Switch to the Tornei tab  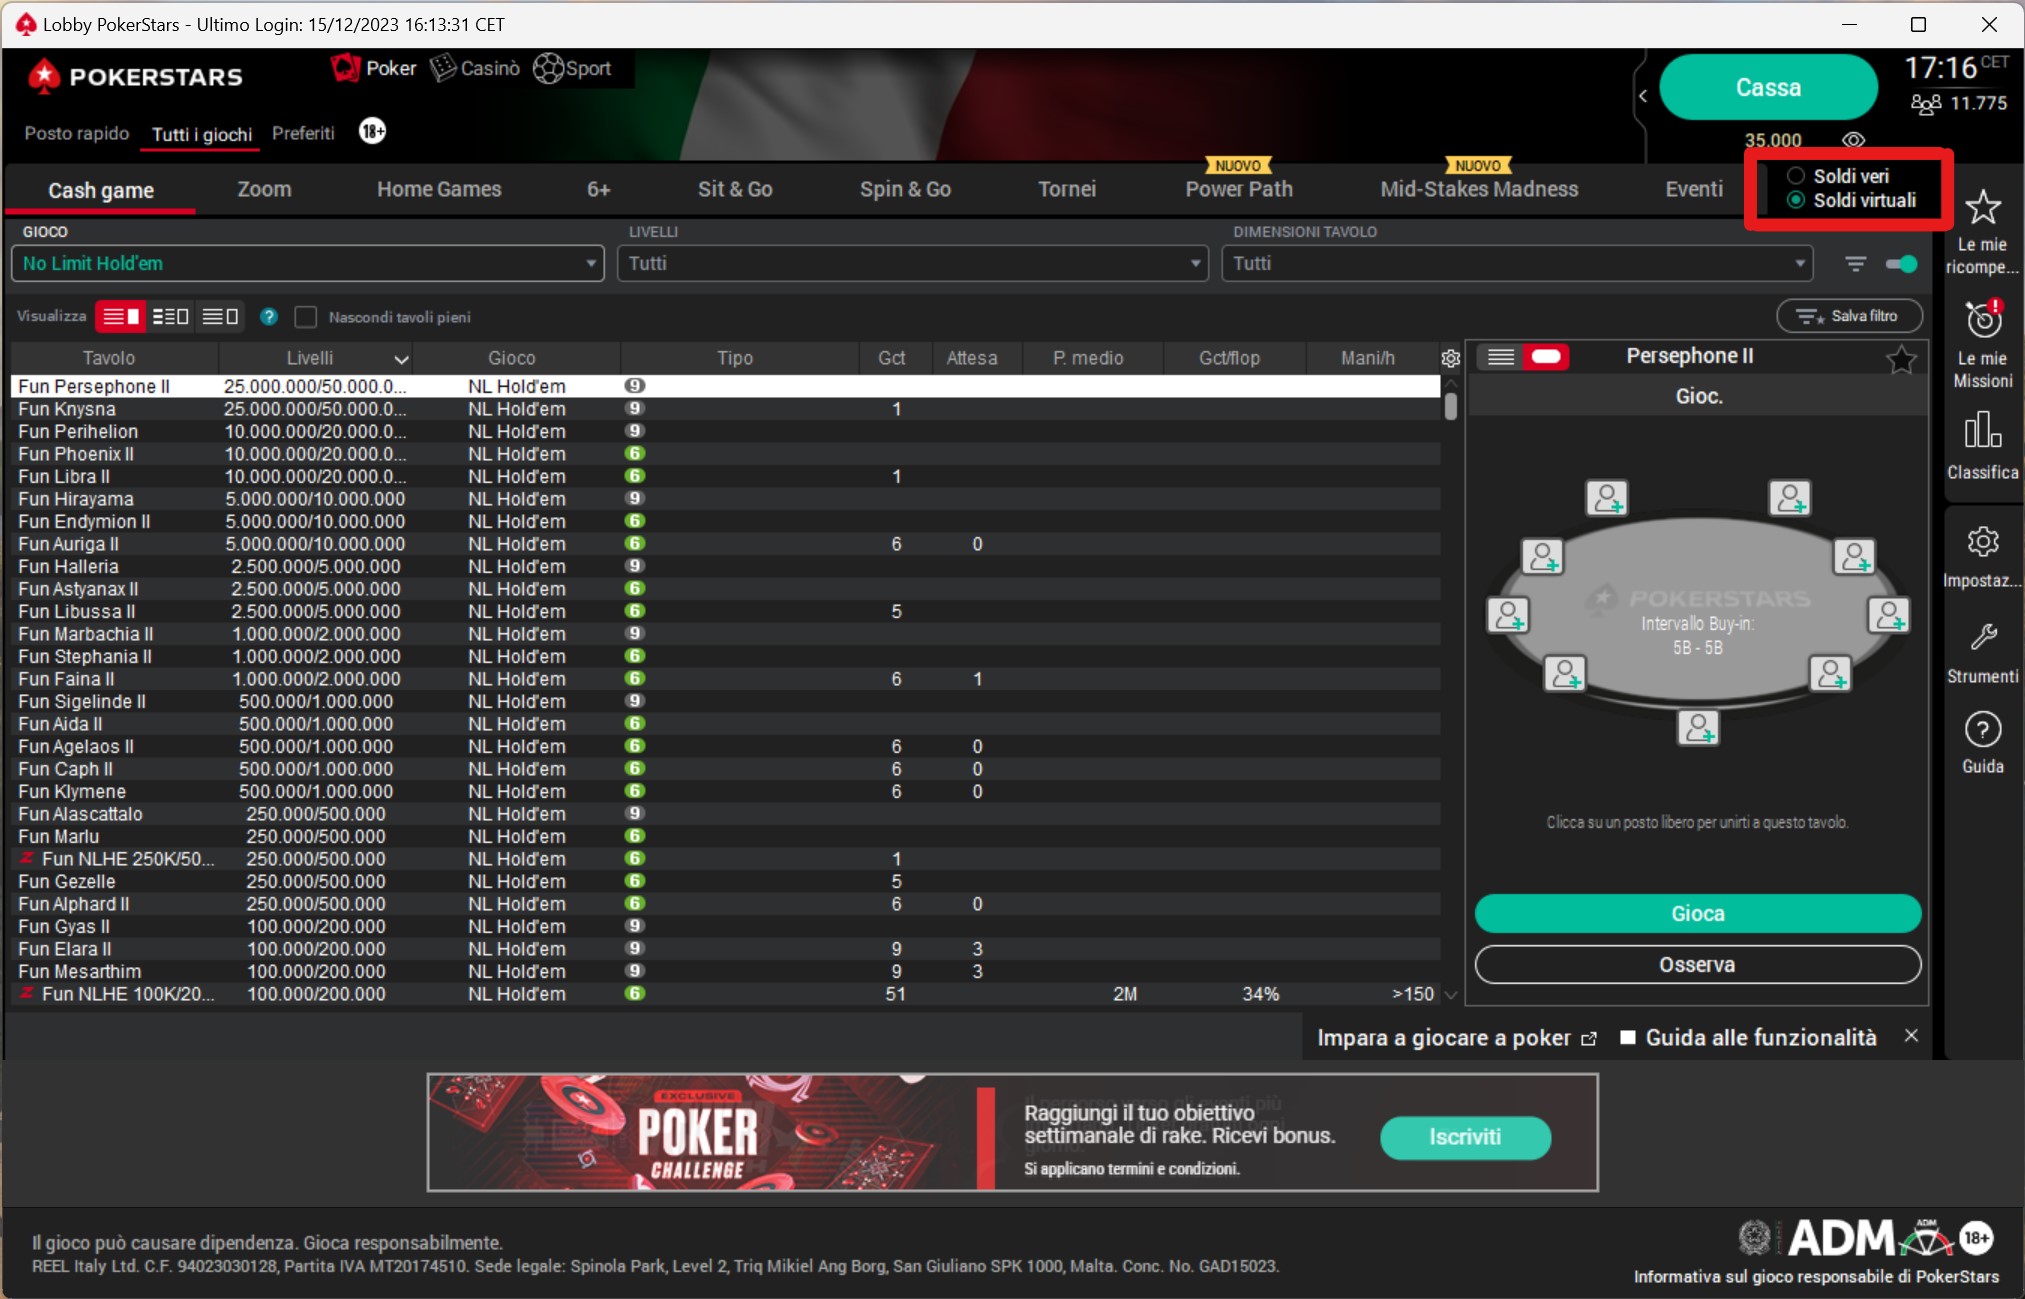click(x=1067, y=189)
